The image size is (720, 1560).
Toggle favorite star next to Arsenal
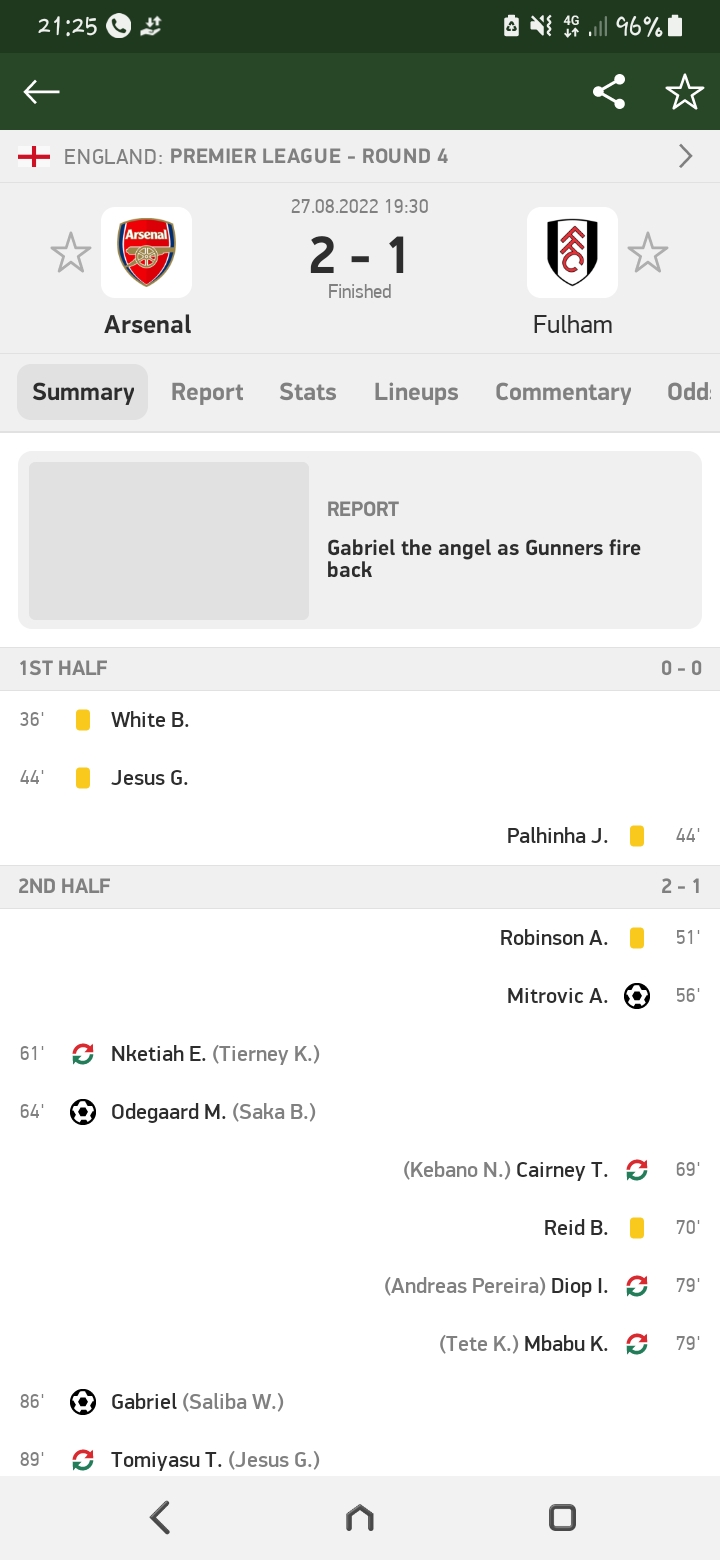[x=71, y=252]
